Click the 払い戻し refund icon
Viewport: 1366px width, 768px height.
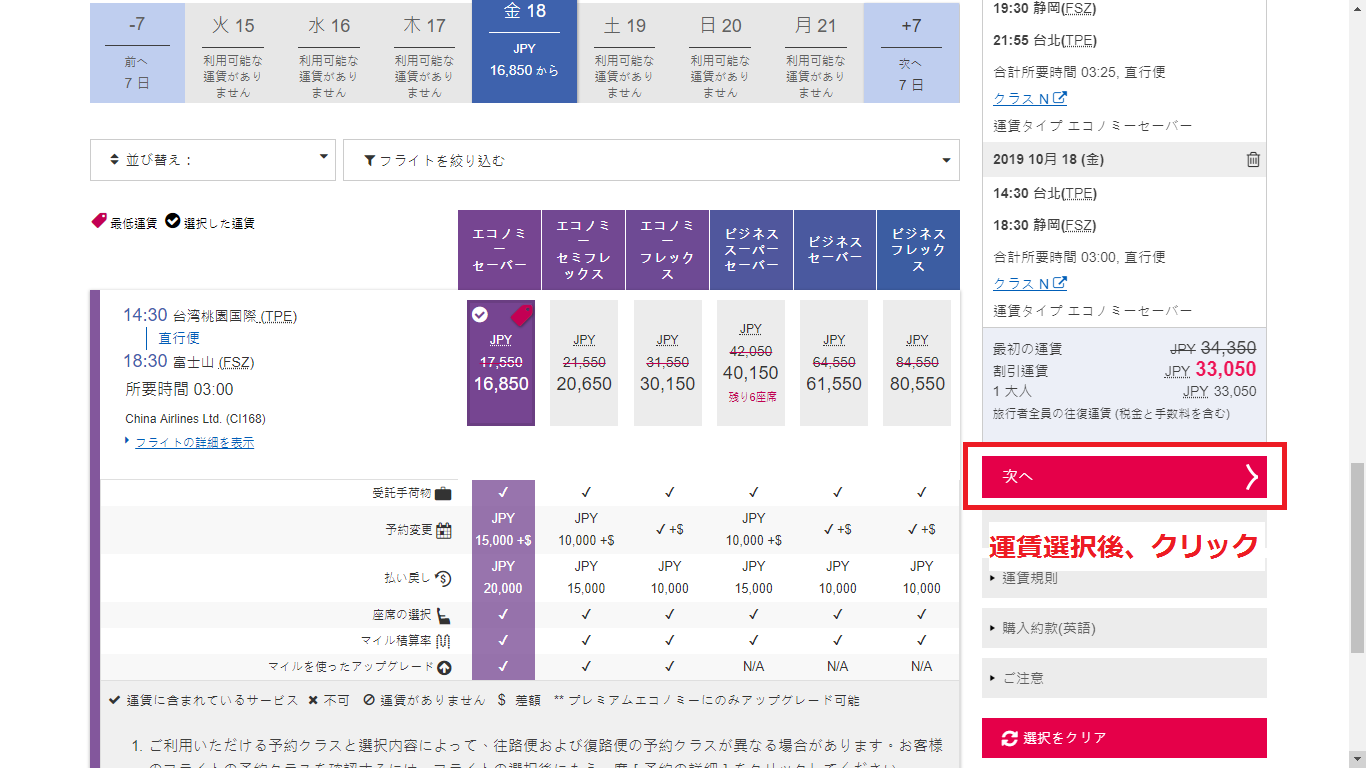pyautogui.click(x=443, y=577)
